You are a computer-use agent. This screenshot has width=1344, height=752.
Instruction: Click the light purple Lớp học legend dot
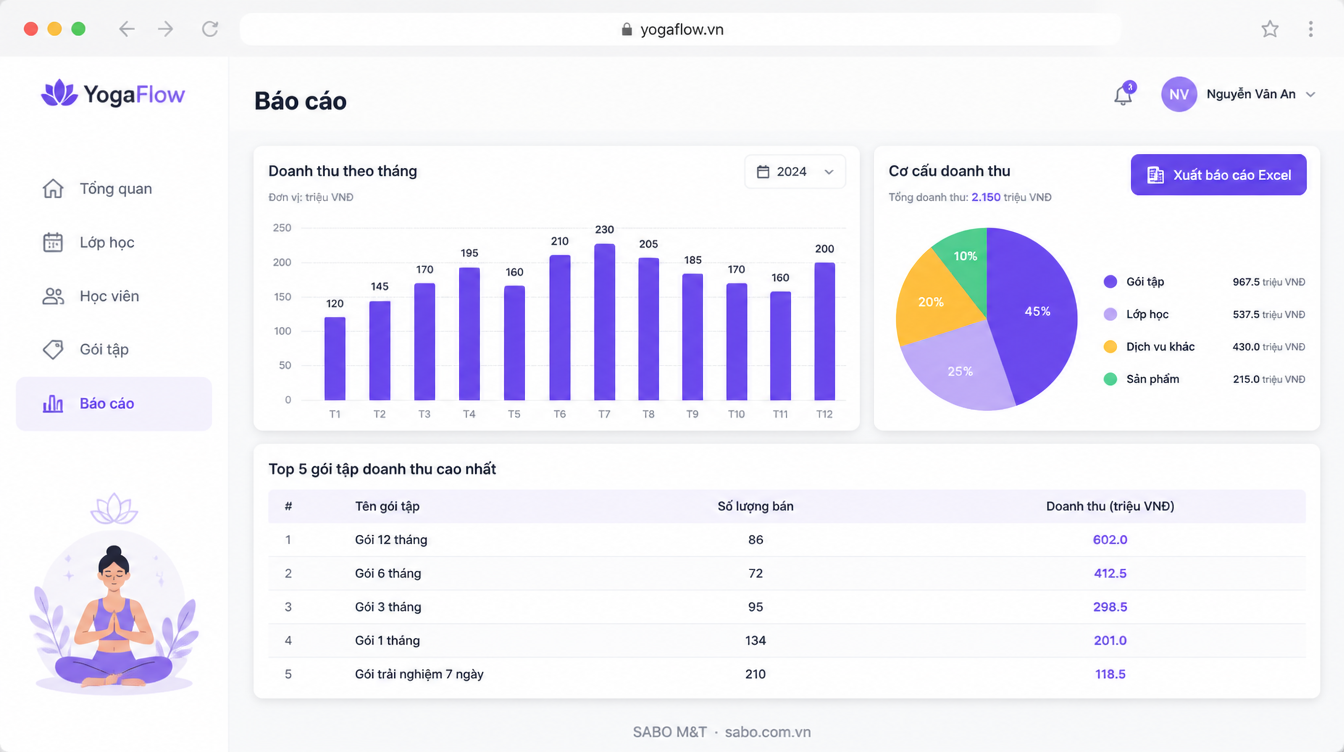1110,314
